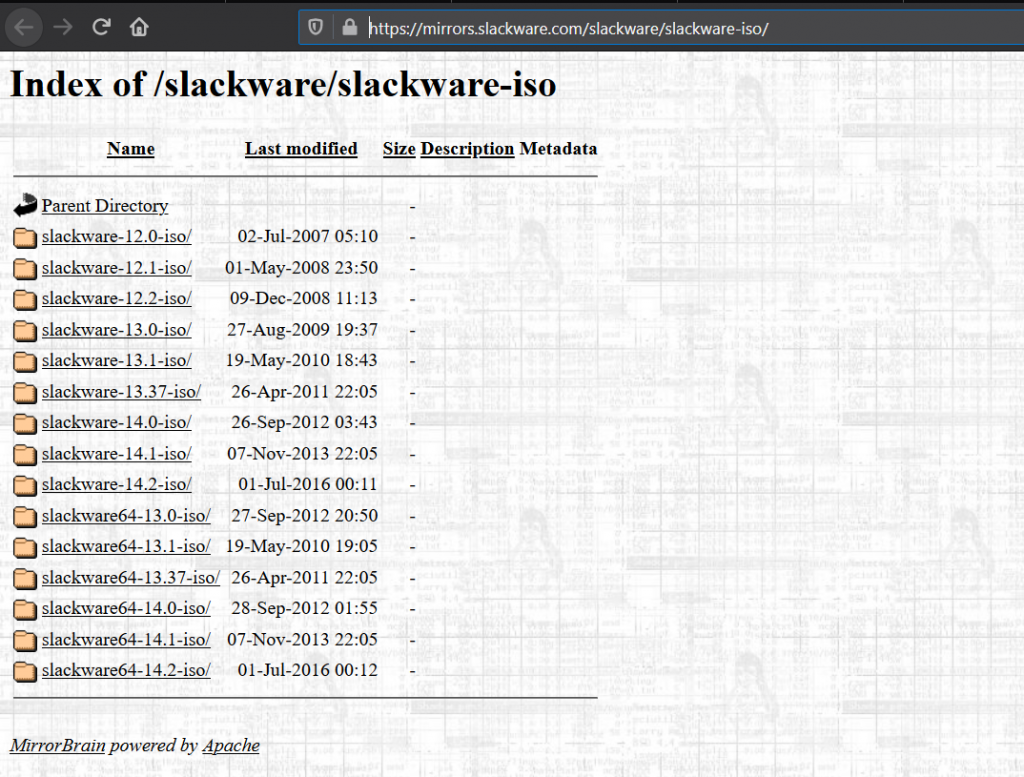This screenshot has height=777, width=1024.
Task: Click the browser back arrow button
Action: click(x=25, y=27)
